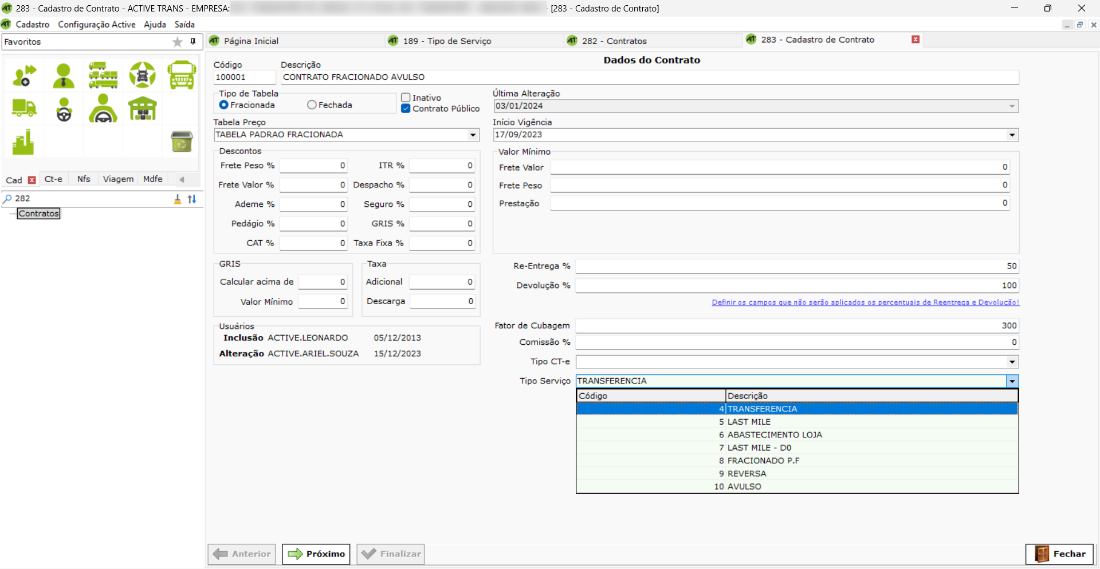Open the Tabela Preço dropdown
The width and height of the screenshot is (1100, 569).
tap(473, 135)
